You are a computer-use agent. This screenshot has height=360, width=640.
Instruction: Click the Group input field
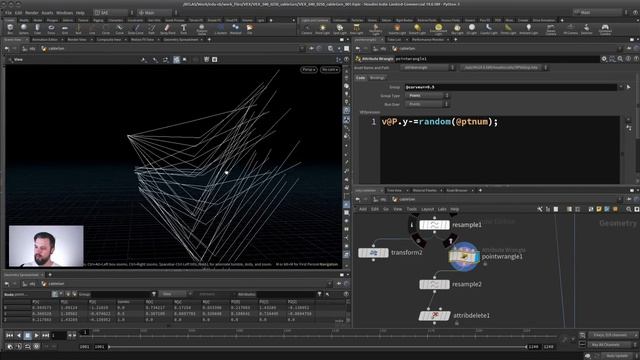510,87
